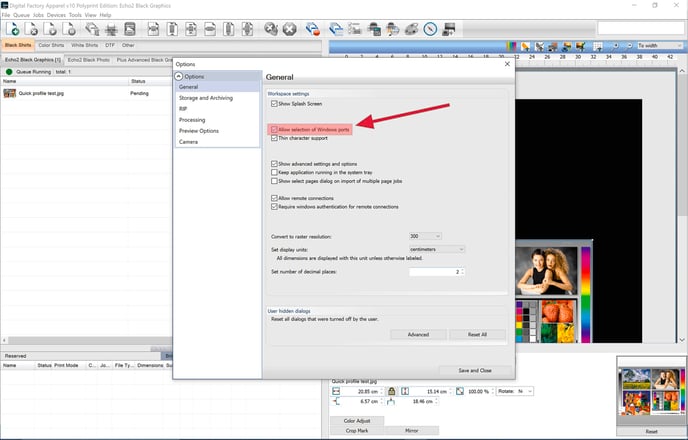Click the stop queue icon with red dot
Image resolution: width=688 pixels, height=440 pixels.
tap(312, 29)
